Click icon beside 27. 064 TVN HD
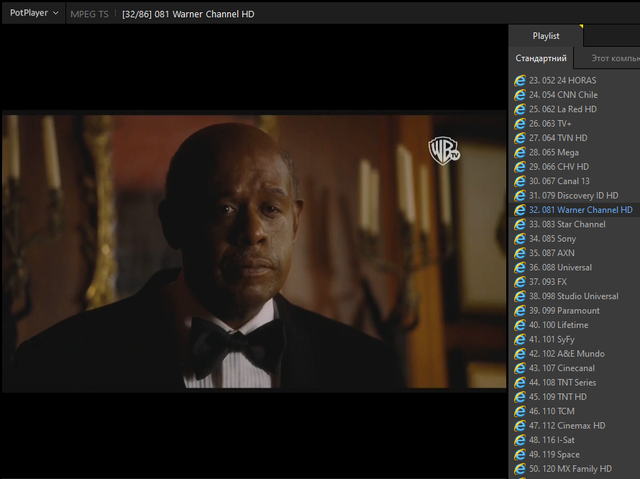Viewport: 640px width, 479px height. click(x=520, y=138)
